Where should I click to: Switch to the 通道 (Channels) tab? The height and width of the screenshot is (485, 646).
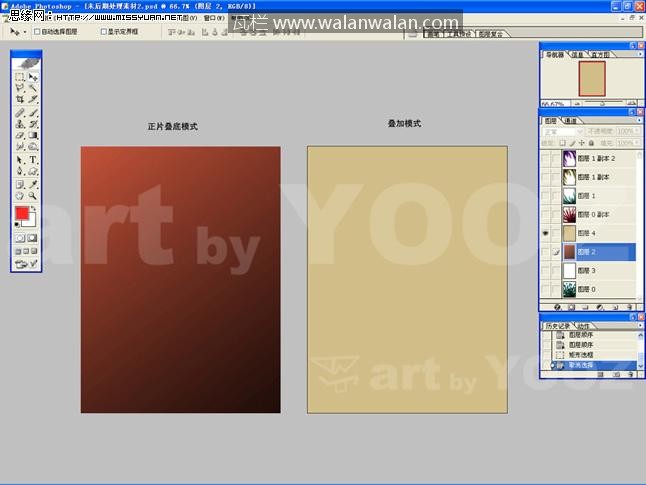570,121
